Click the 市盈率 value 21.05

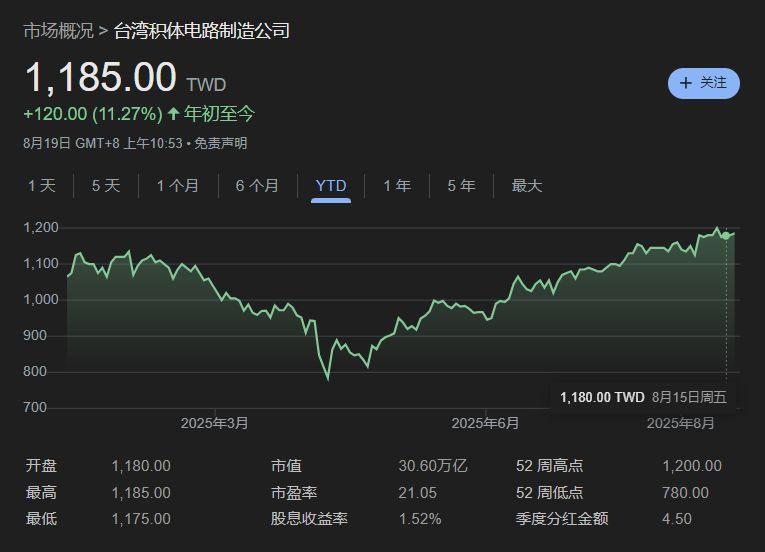tap(417, 493)
